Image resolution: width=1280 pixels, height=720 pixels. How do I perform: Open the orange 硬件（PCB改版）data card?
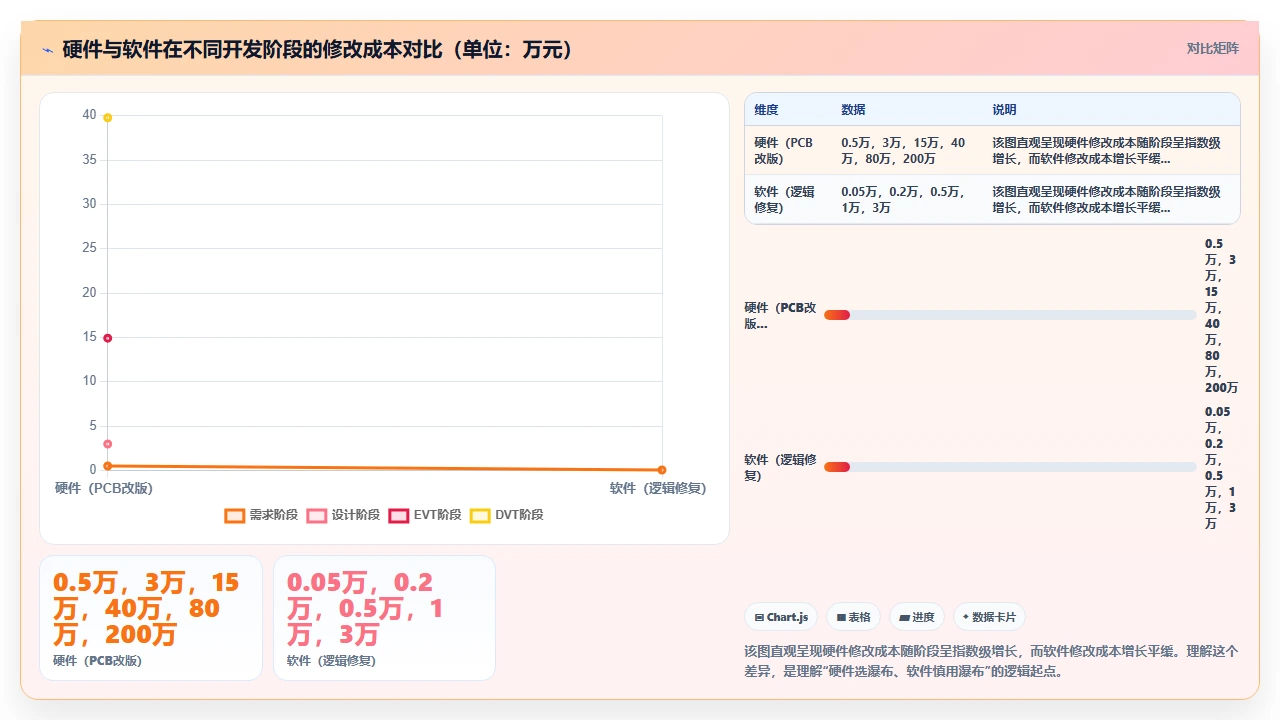click(x=151, y=618)
